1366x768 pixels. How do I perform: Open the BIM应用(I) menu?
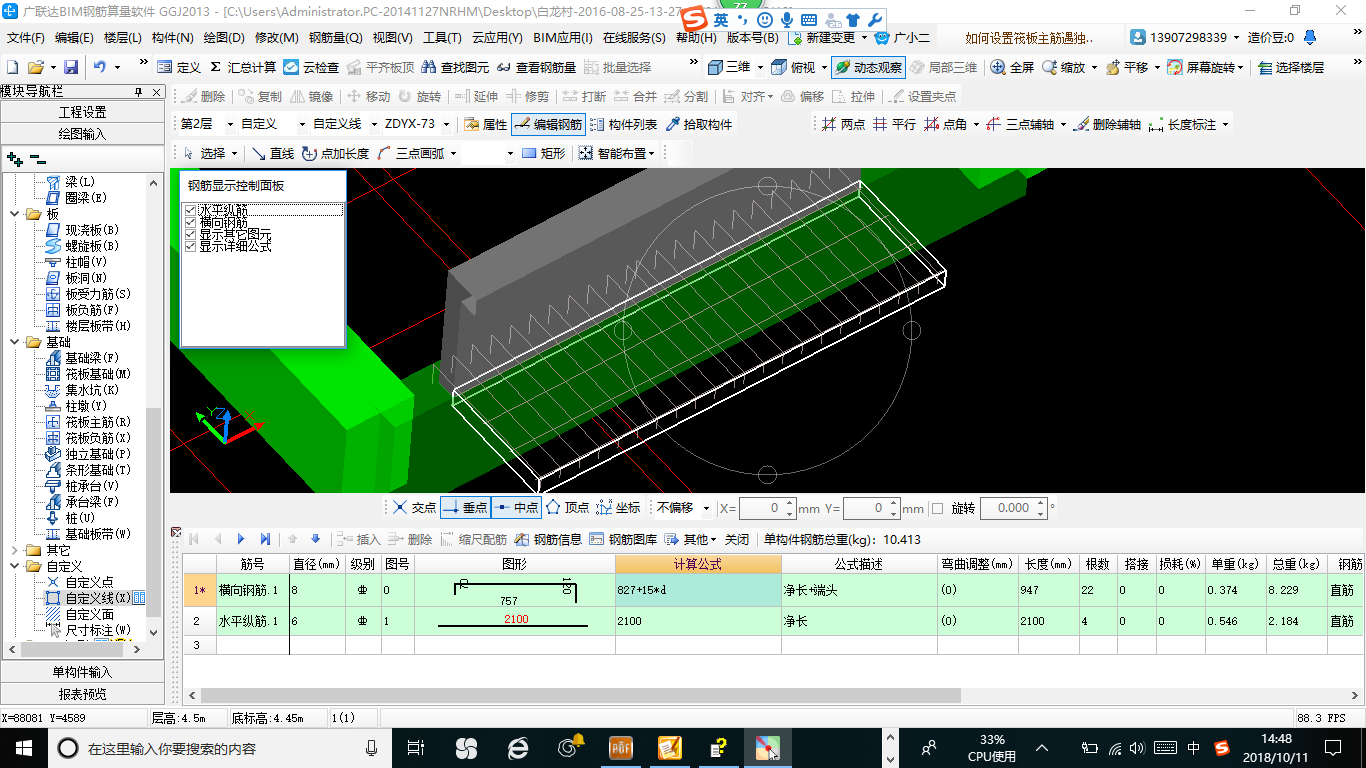pyautogui.click(x=562, y=38)
